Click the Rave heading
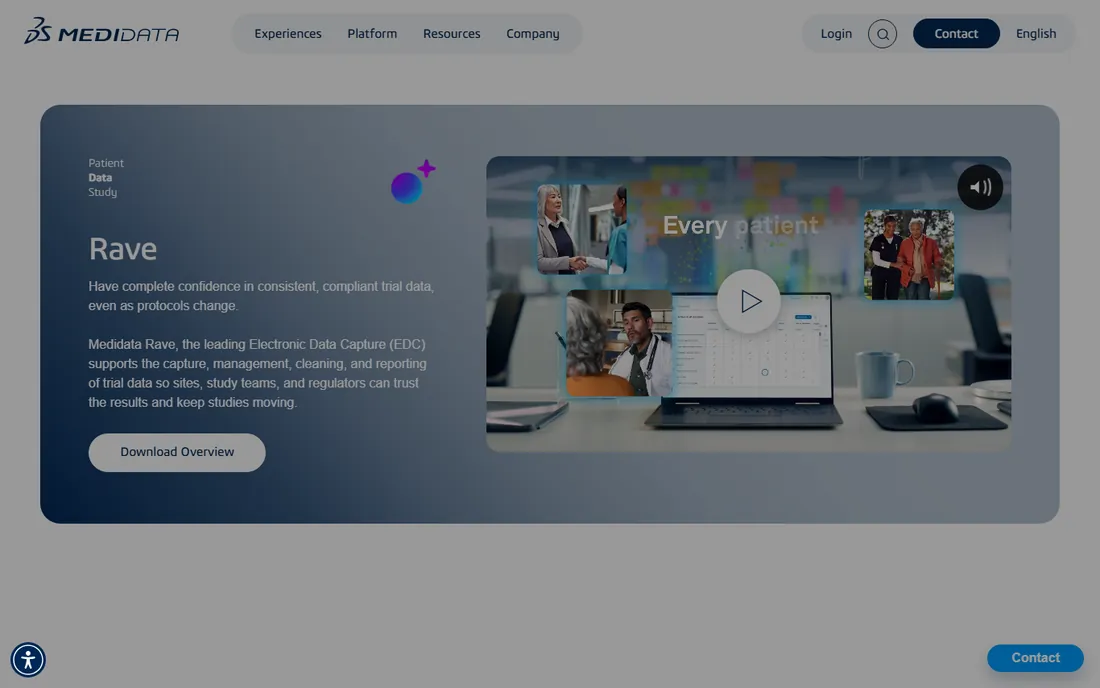The image size is (1100, 688). tap(123, 249)
